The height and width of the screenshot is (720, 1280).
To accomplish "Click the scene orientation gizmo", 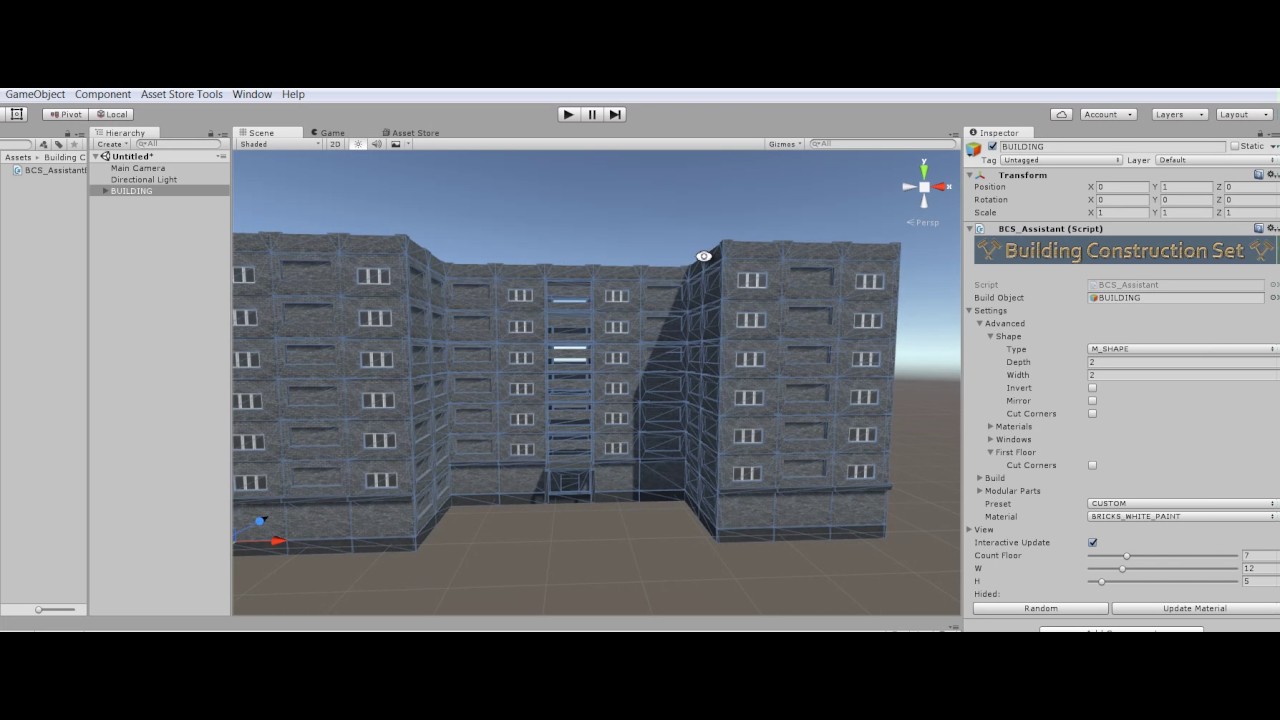I will [925, 187].
